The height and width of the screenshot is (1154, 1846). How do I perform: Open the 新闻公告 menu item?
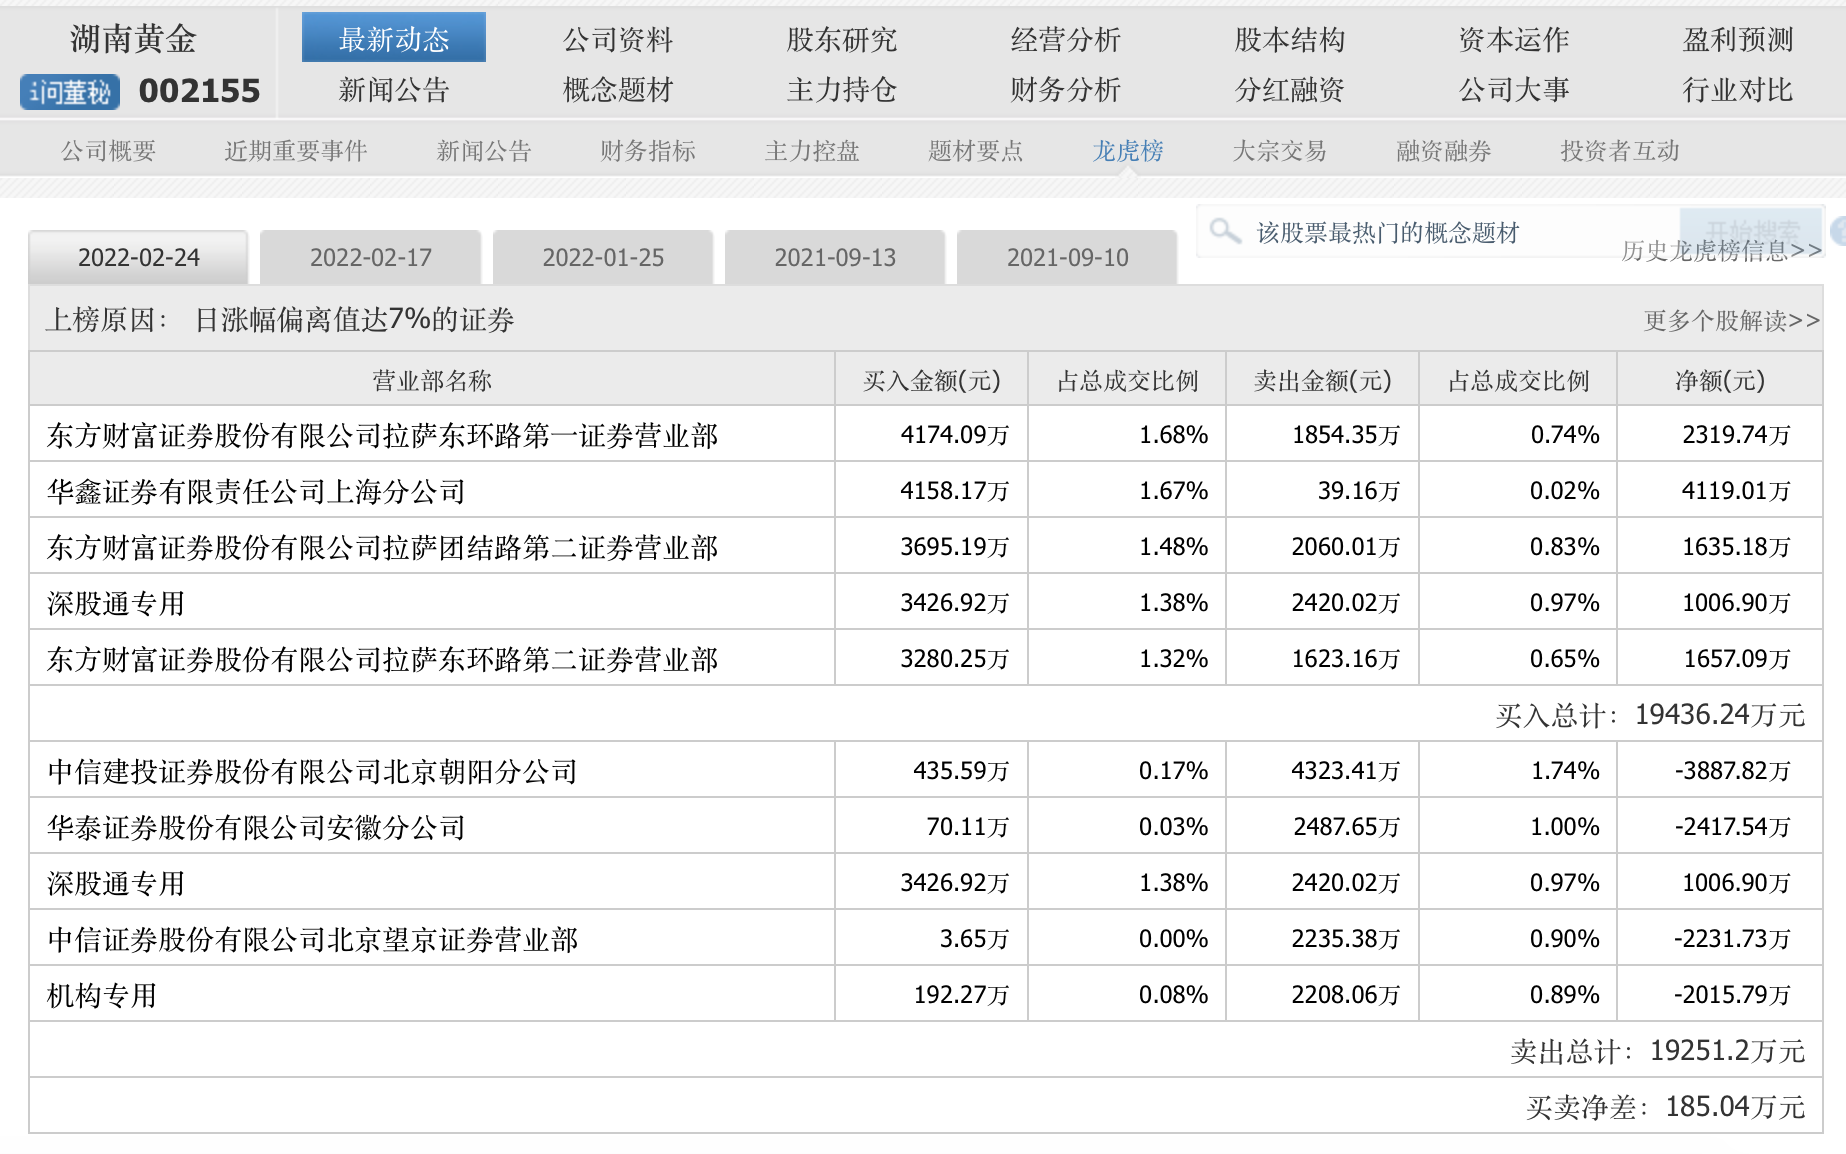(x=393, y=89)
